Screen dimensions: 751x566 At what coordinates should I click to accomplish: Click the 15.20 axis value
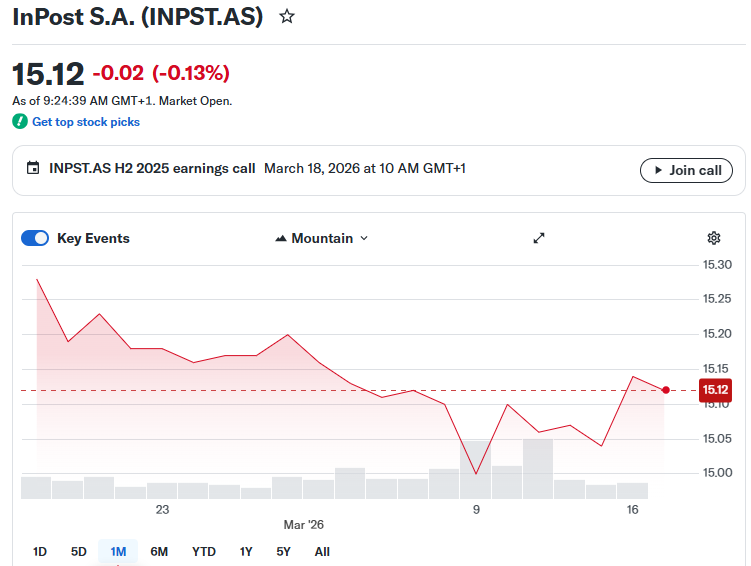point(717,334)
